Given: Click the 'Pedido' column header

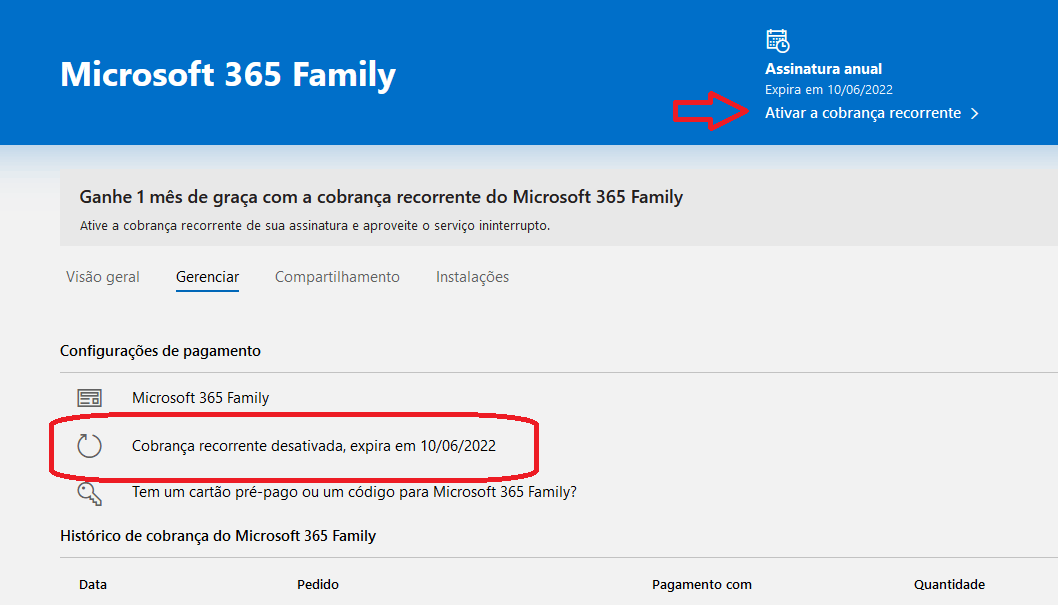Looking at the screenshot, I should pos(318,585).
